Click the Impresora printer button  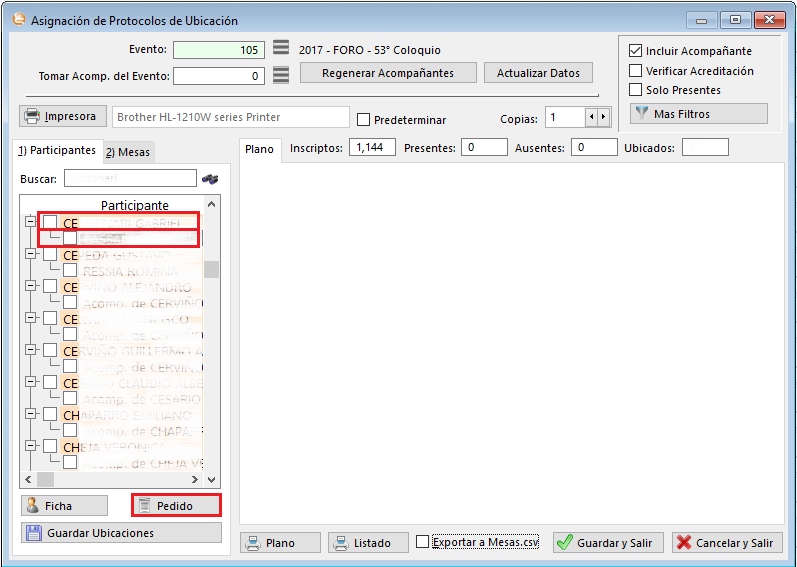coord(62,116)
